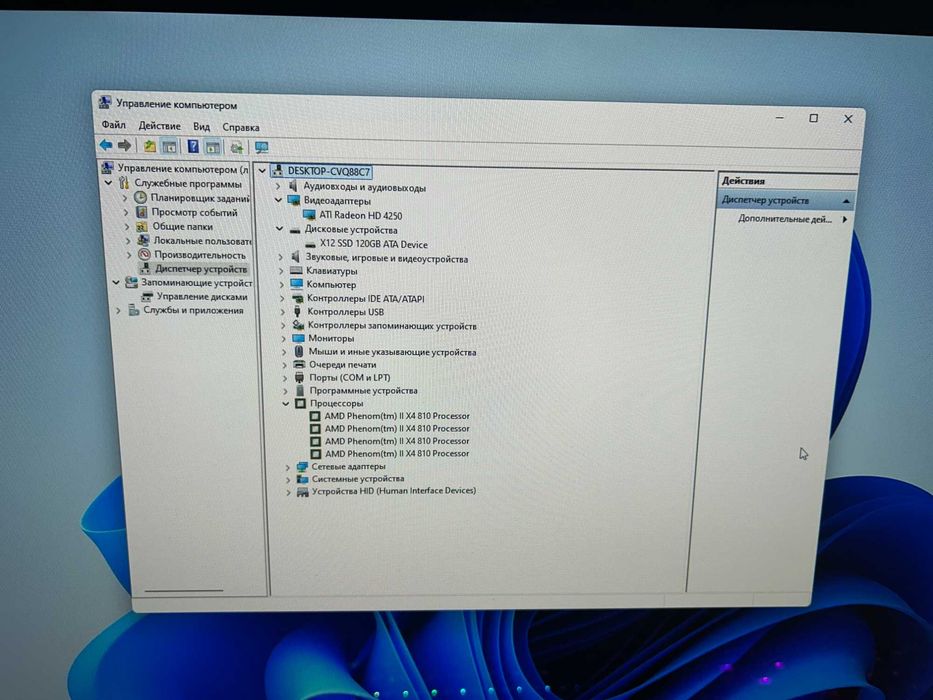The image size is (933, 700).
Task: Click the X12 SSD 120GB drive icon
Action: point(310,244)
